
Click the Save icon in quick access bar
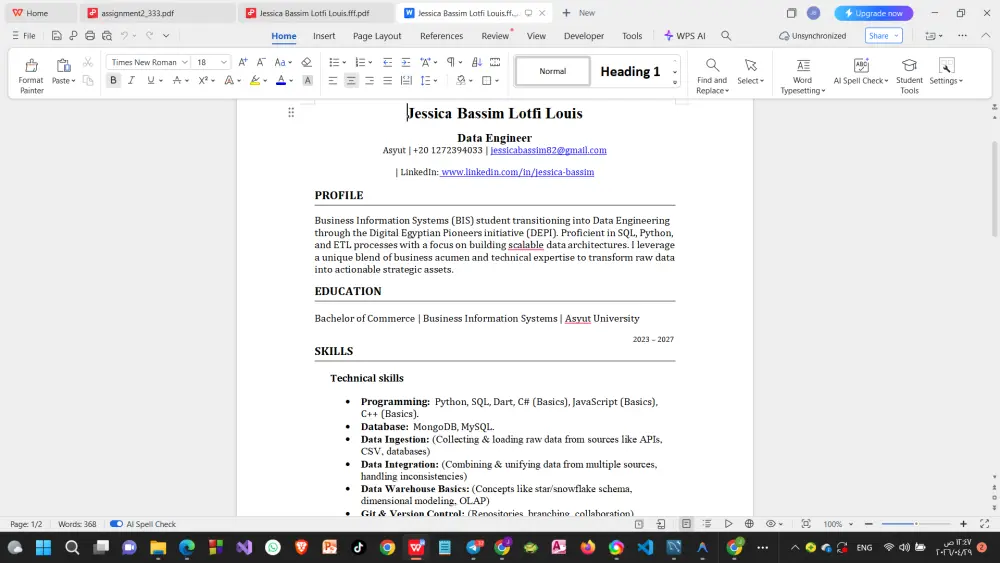(x=57, y=36)
